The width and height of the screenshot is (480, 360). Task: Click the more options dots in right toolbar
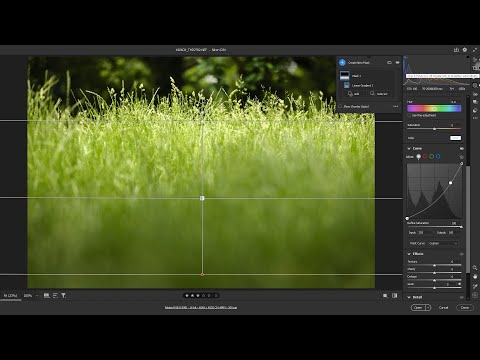pos(475,118)
